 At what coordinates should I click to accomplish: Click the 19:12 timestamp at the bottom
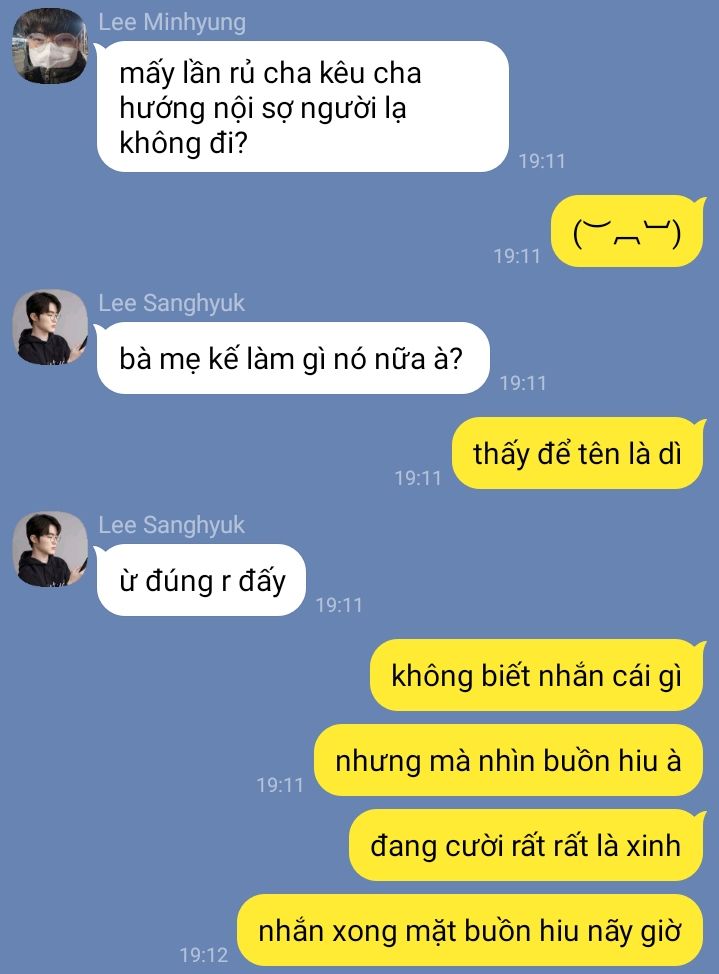point(204,955)
